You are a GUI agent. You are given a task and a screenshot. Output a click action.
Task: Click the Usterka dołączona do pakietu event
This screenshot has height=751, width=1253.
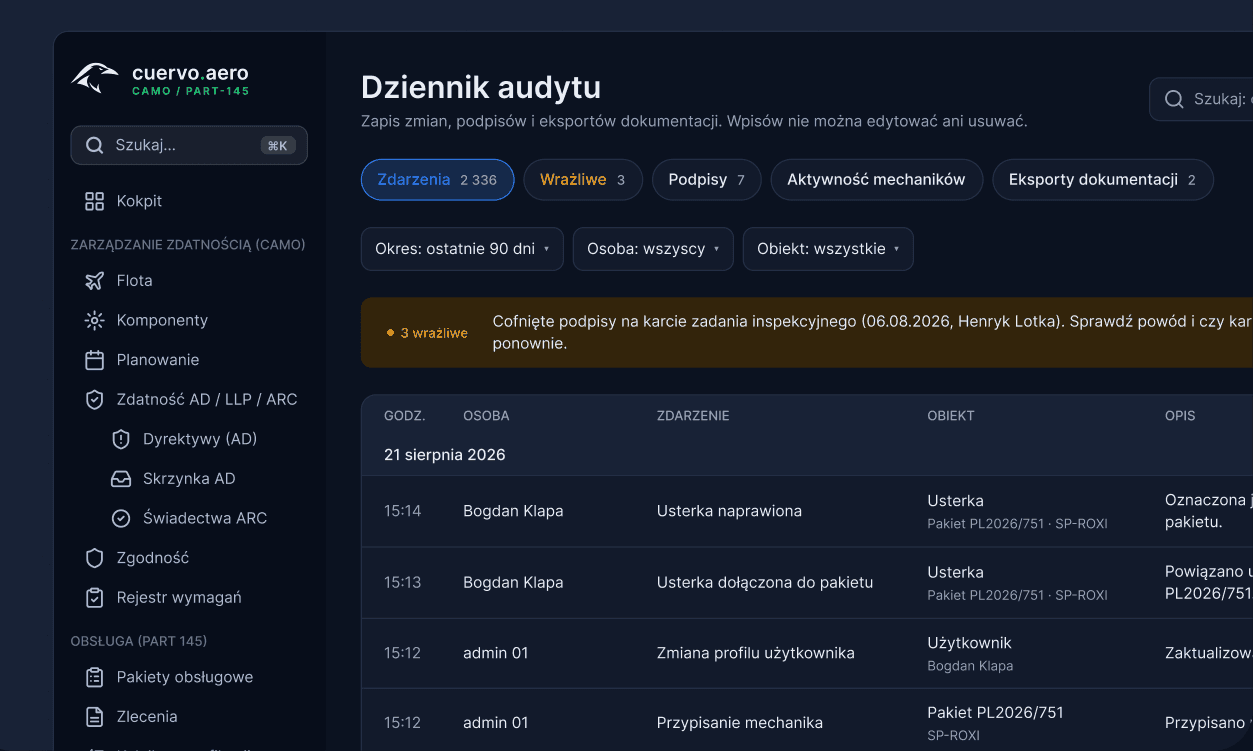(765, 582)
